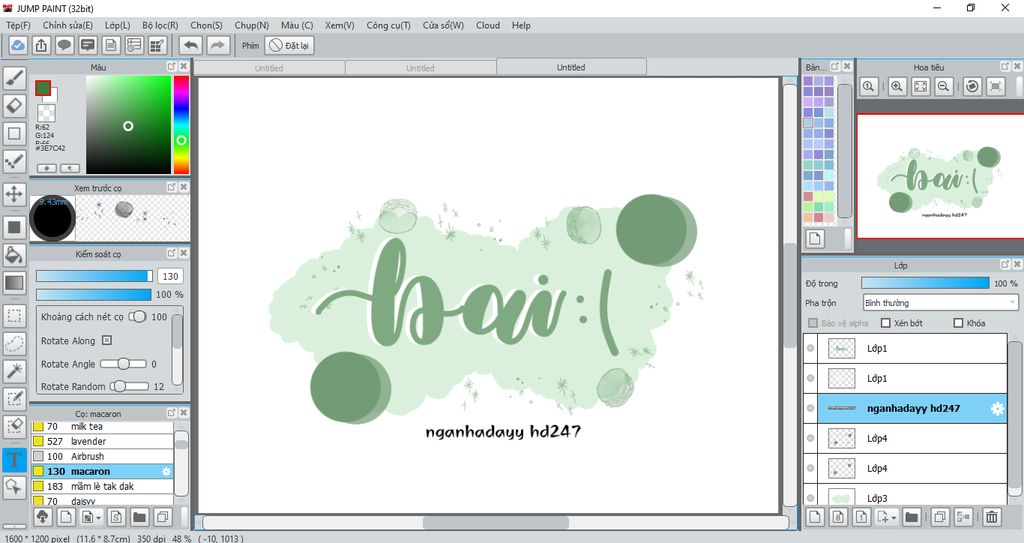Click the navigator preview thumbnail

(941, 176)
